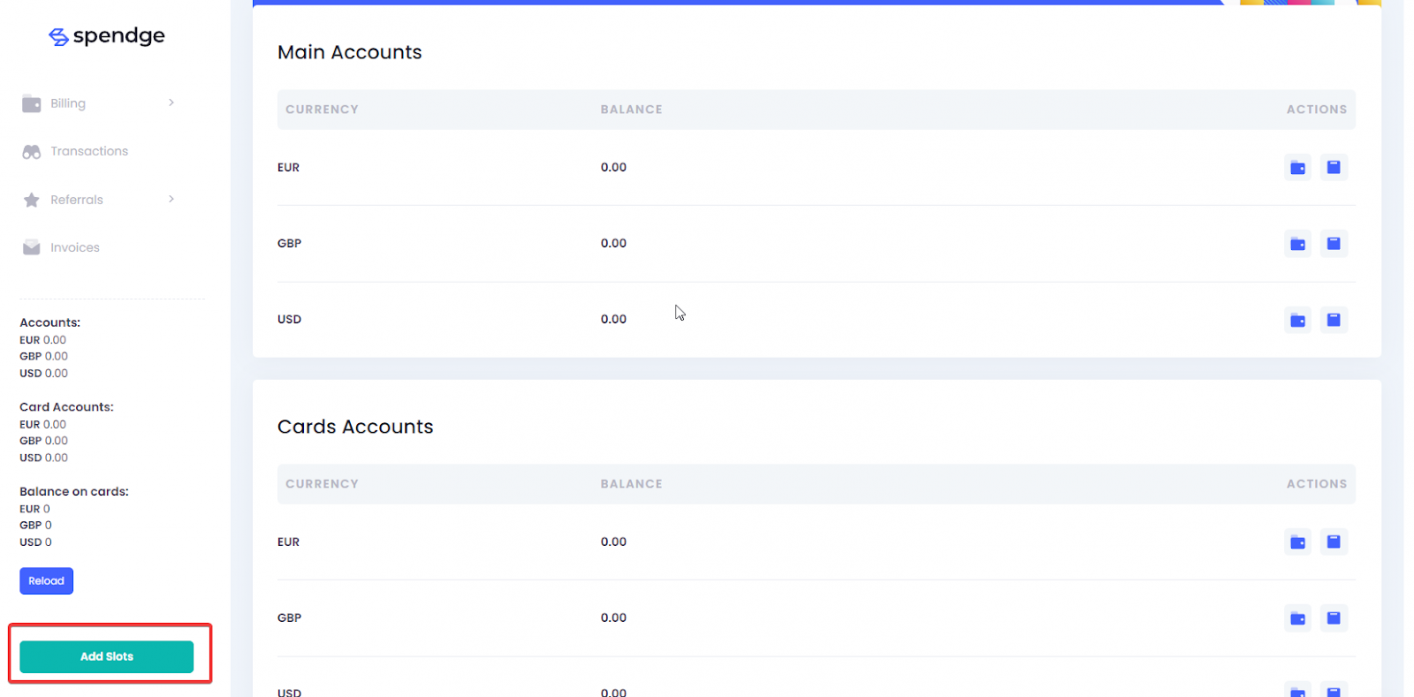Click "EUR 0" under Balance on cards
The width and height of the screenshot is (1414, 697).
35,509
